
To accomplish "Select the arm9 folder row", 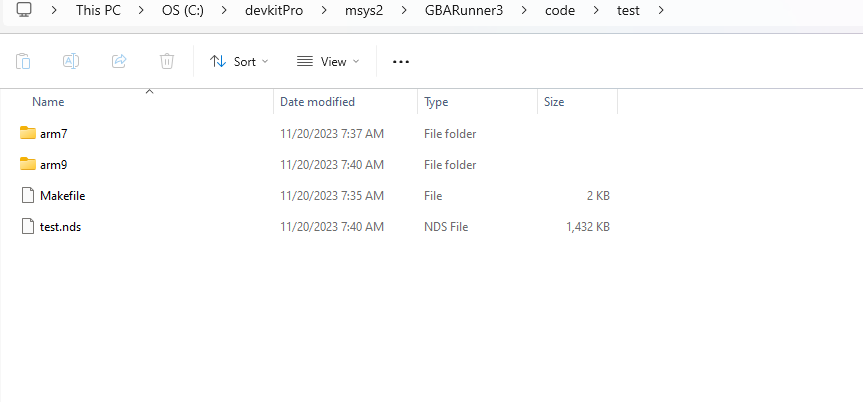I will pyautogui.click(x=315, y=165).
